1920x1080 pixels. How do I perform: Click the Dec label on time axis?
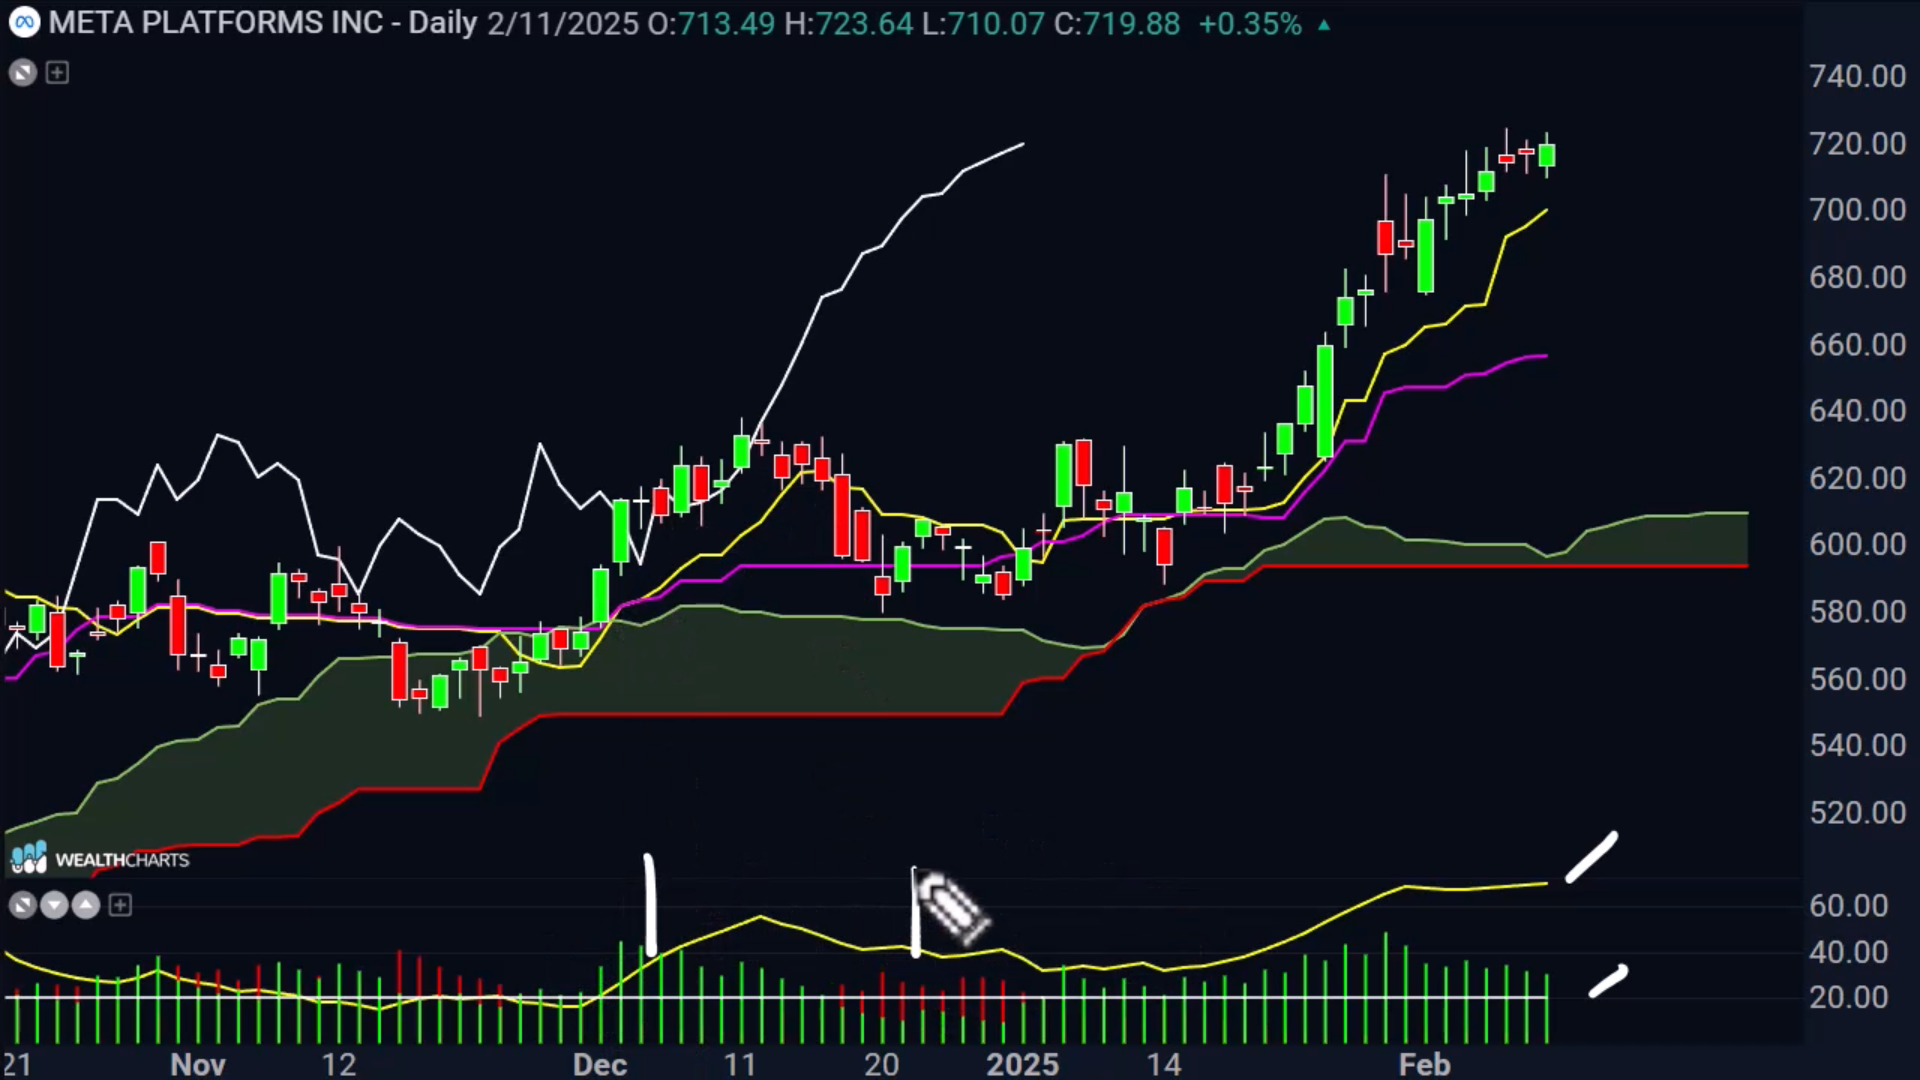tap(600, 1064)
